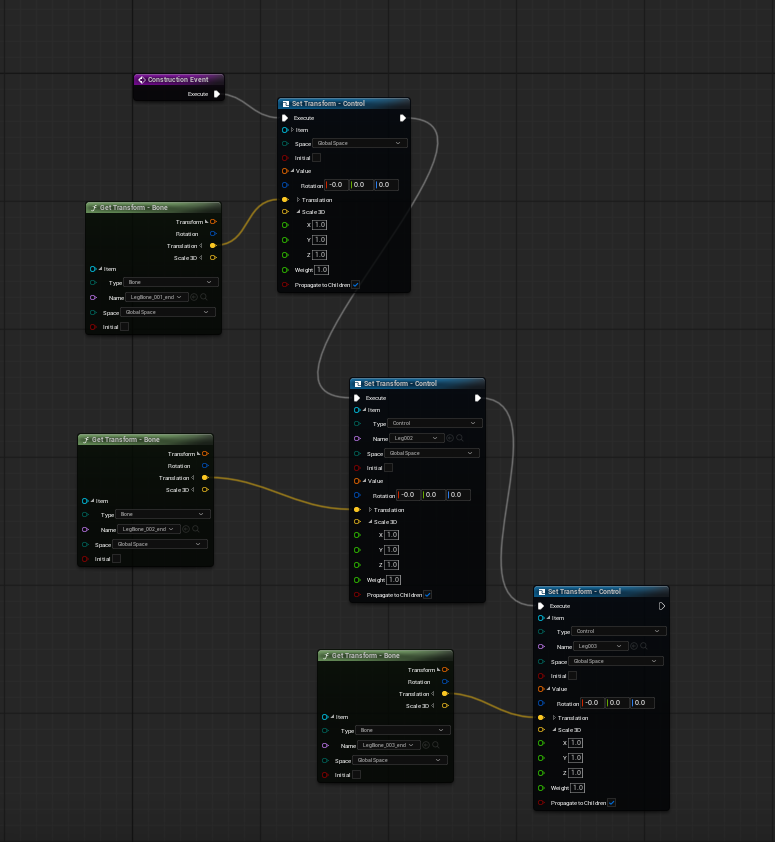The width and height of the screenshot is (775, 842).
Task: Click the search icon beside LegBone_001_end name
Action: point(204,297)
